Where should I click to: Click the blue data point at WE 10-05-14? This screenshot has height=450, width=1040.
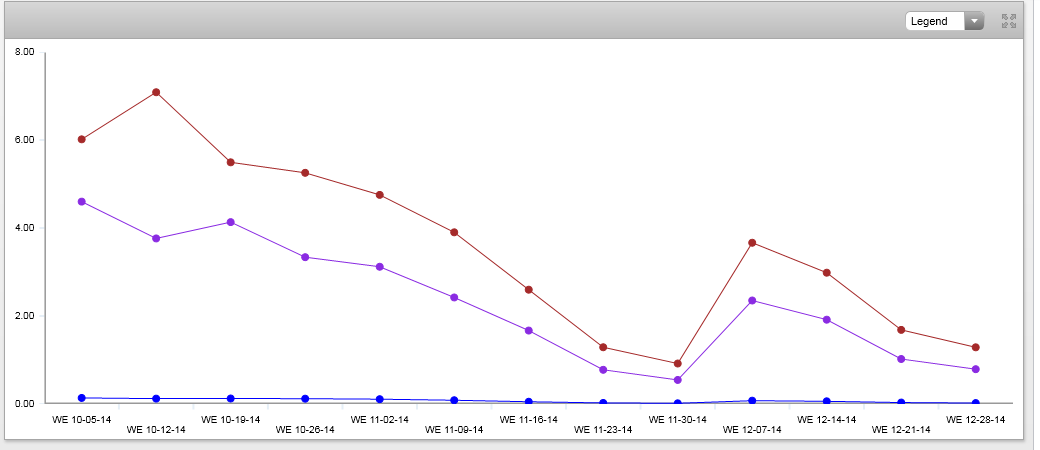pos(82,398)
